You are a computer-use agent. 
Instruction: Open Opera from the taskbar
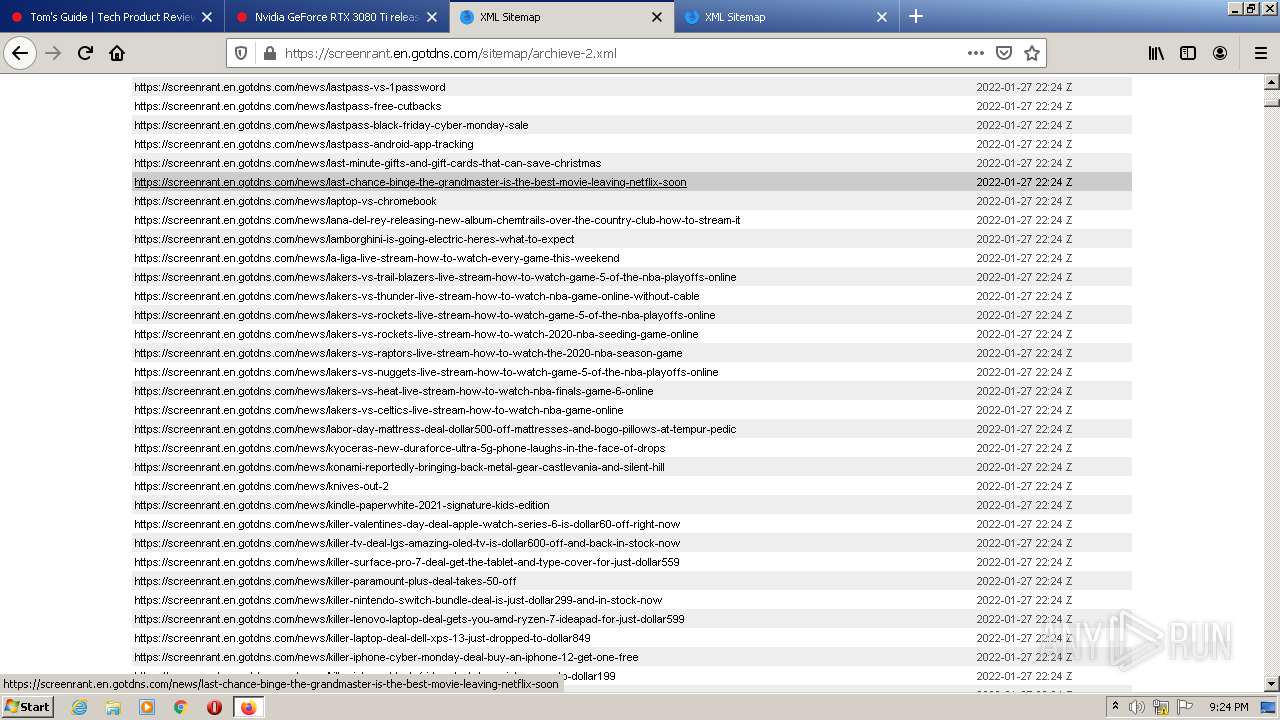pyautogui.click(x=214, y=707)
